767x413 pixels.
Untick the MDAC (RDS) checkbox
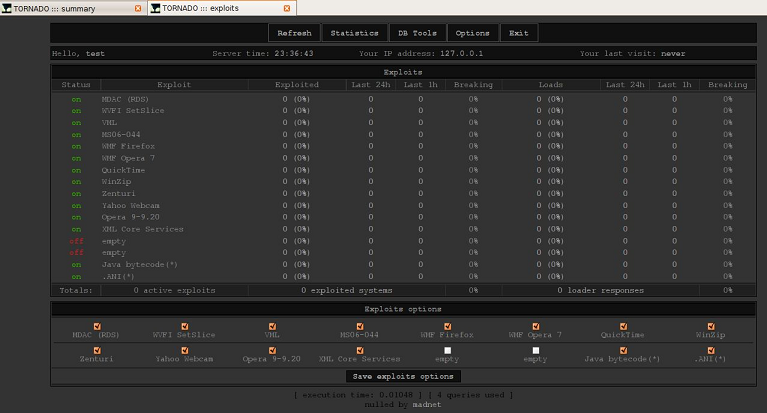click(x=97, y=326)
